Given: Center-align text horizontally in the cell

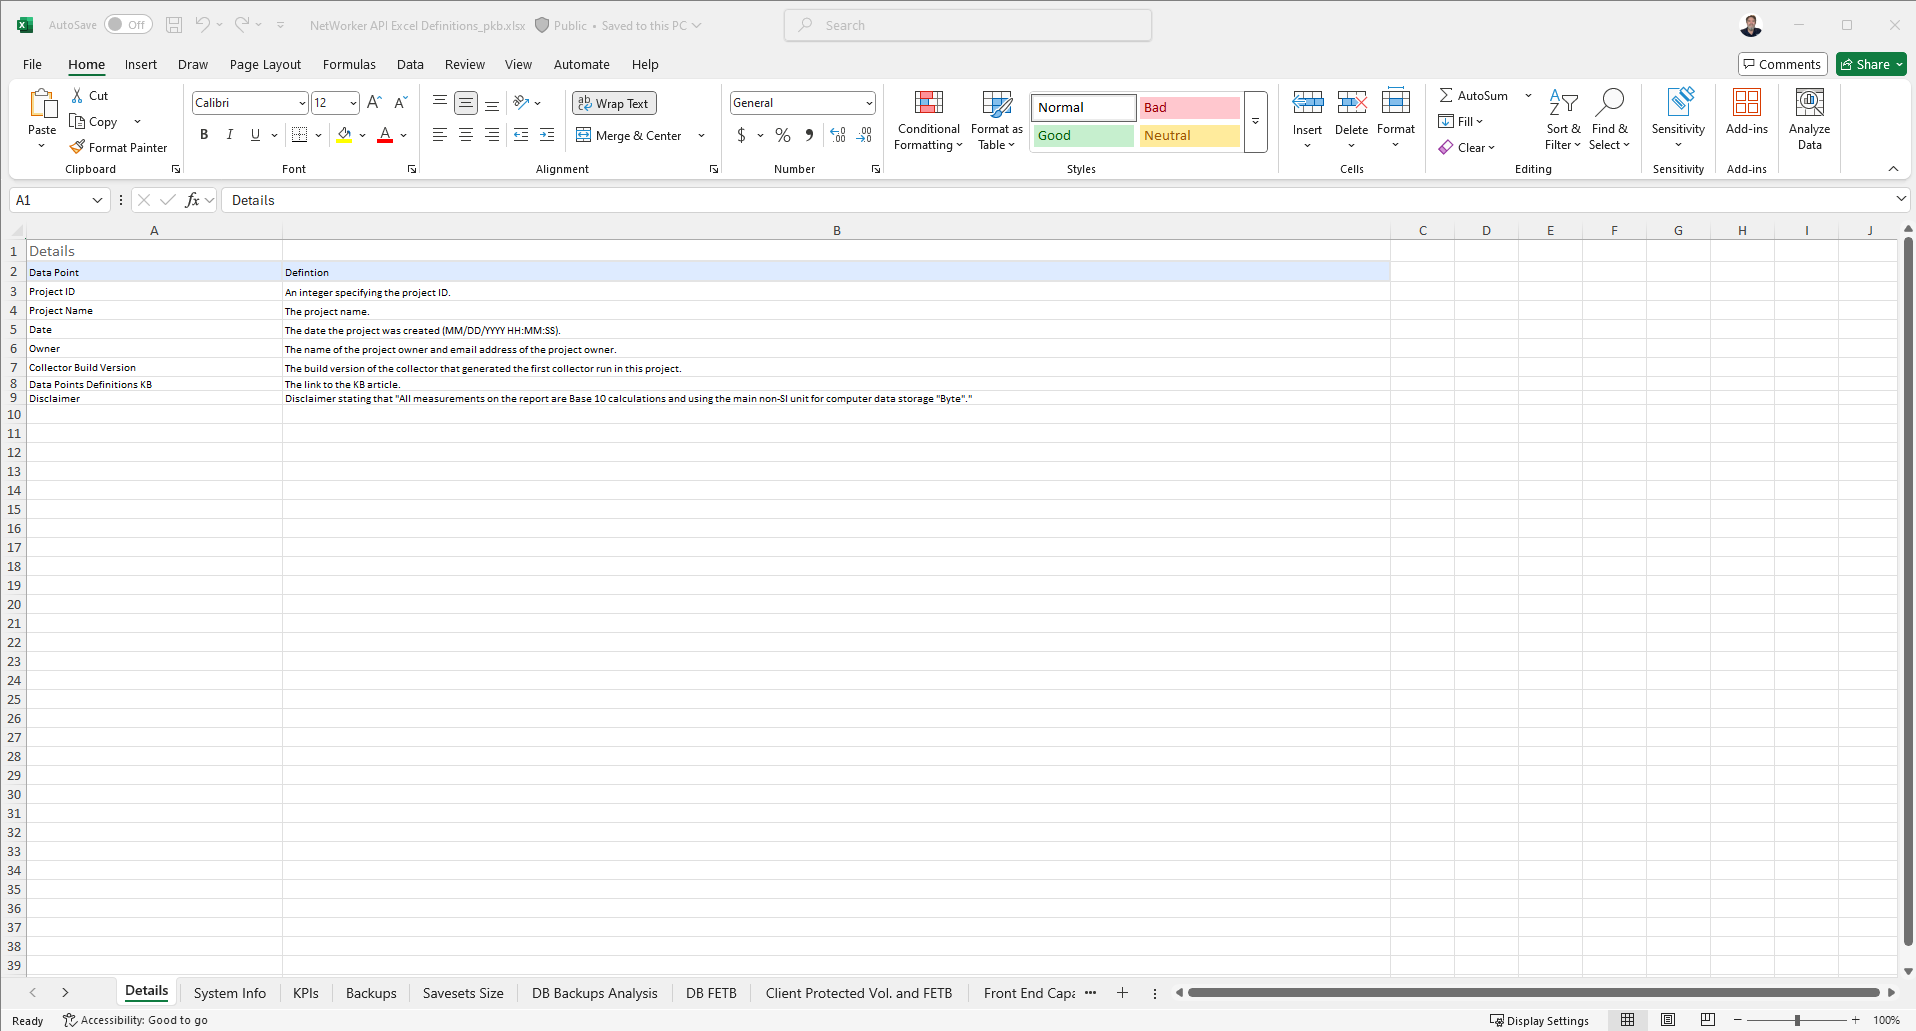Looking at the screenshot, I should (466, 135).
